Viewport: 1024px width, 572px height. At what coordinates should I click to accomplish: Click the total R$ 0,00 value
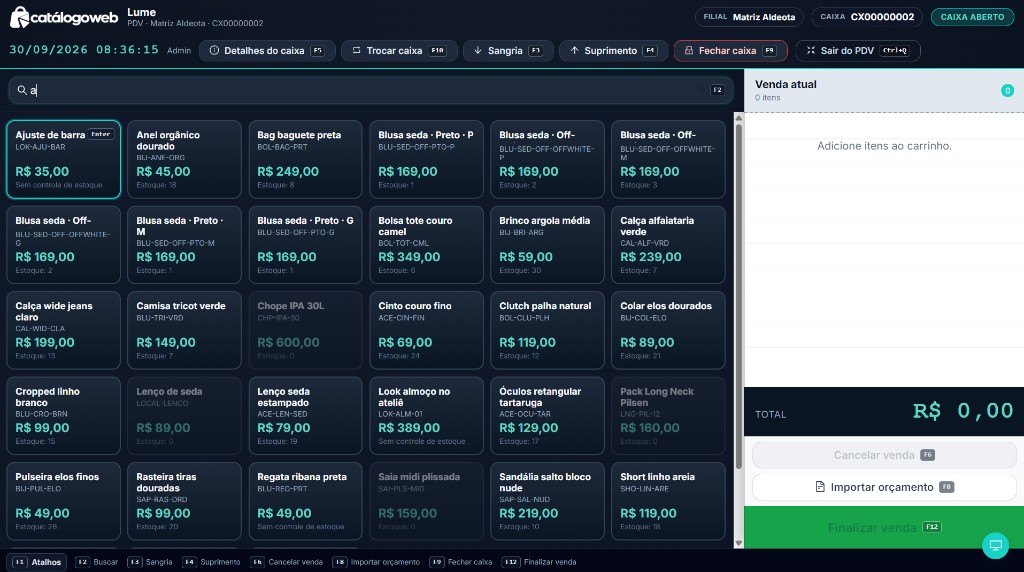[x=963, y=411]
